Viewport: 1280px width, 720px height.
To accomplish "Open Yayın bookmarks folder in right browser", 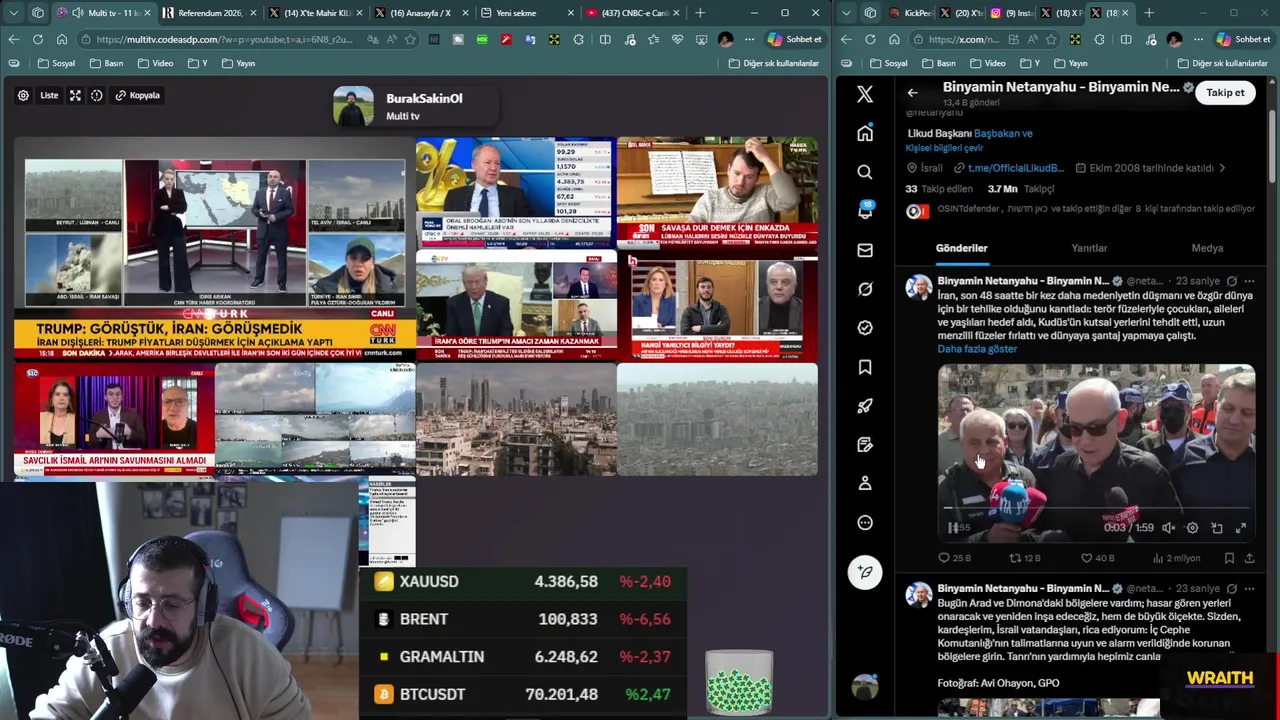I will (x=1070, y=63).
